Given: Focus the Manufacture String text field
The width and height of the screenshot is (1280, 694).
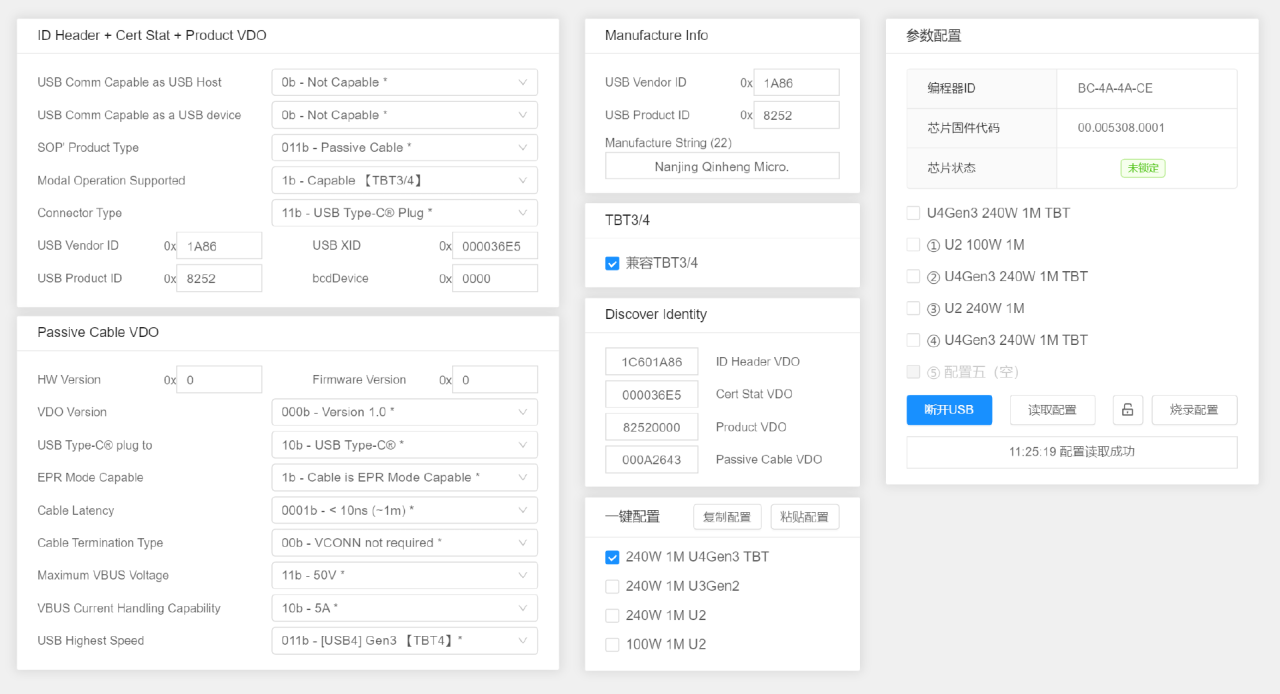Looking at the screenshot, I should pos(721,166).
